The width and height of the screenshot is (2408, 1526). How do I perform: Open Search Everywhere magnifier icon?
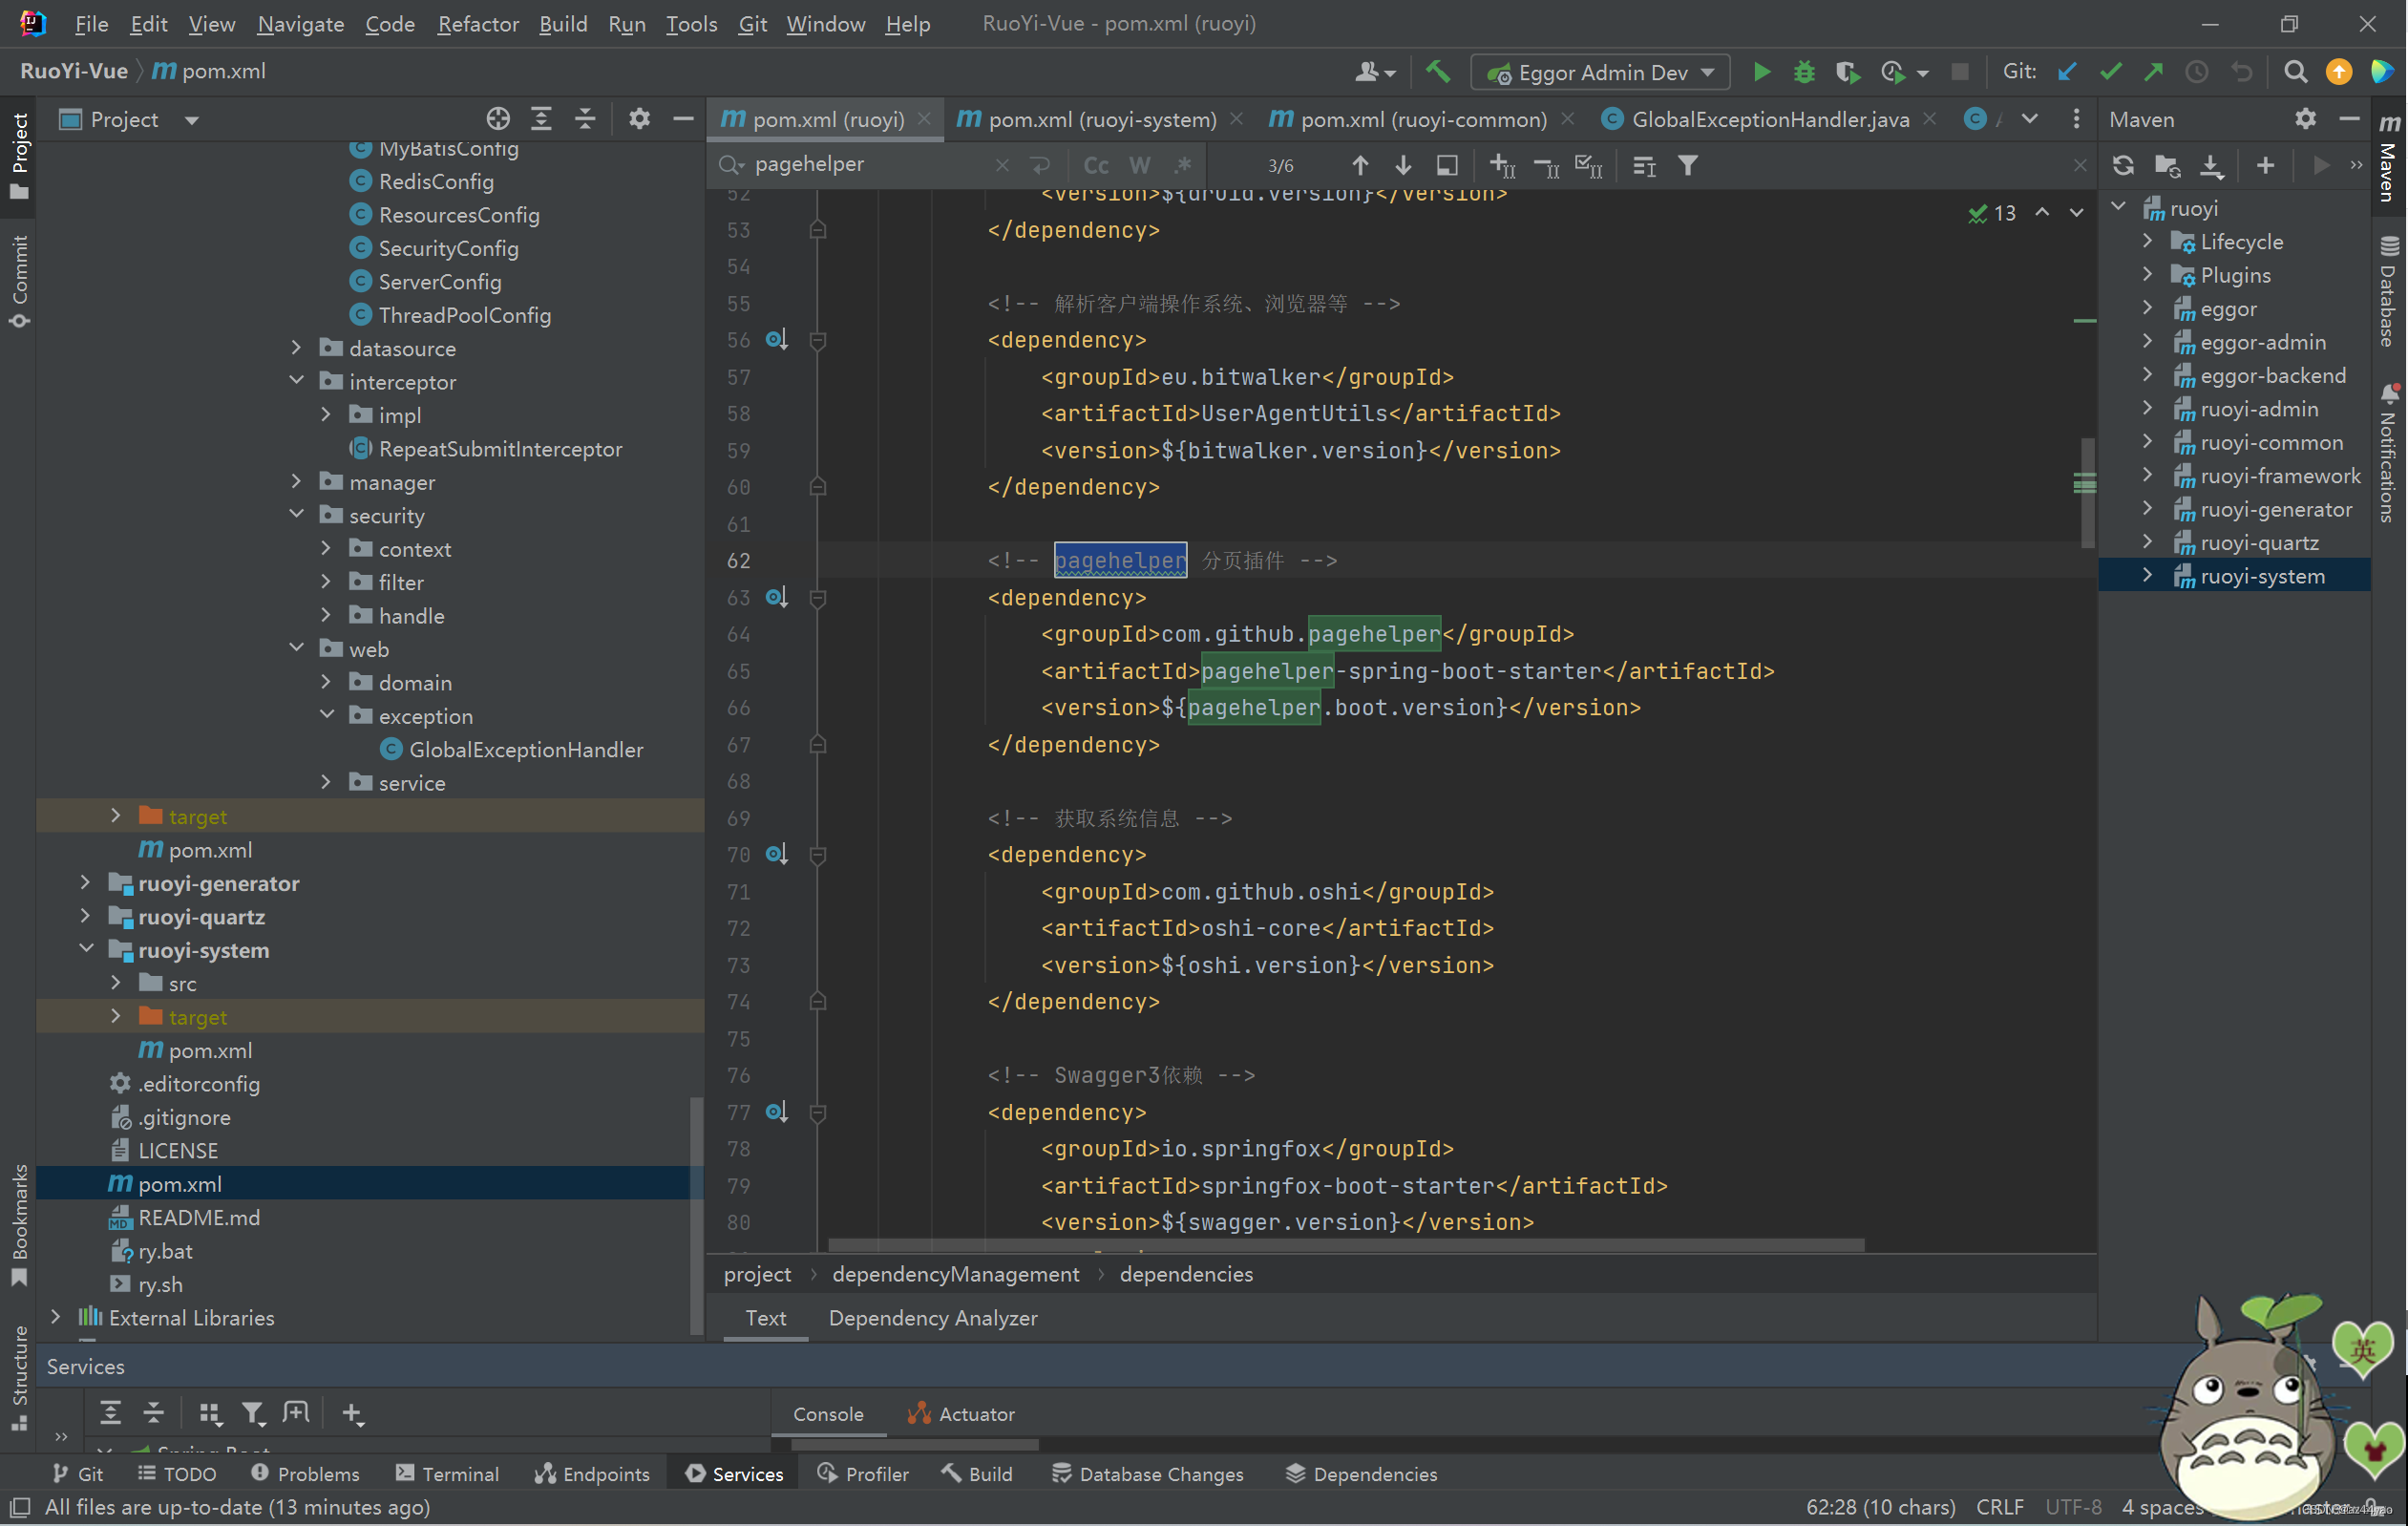[2295, 72]
